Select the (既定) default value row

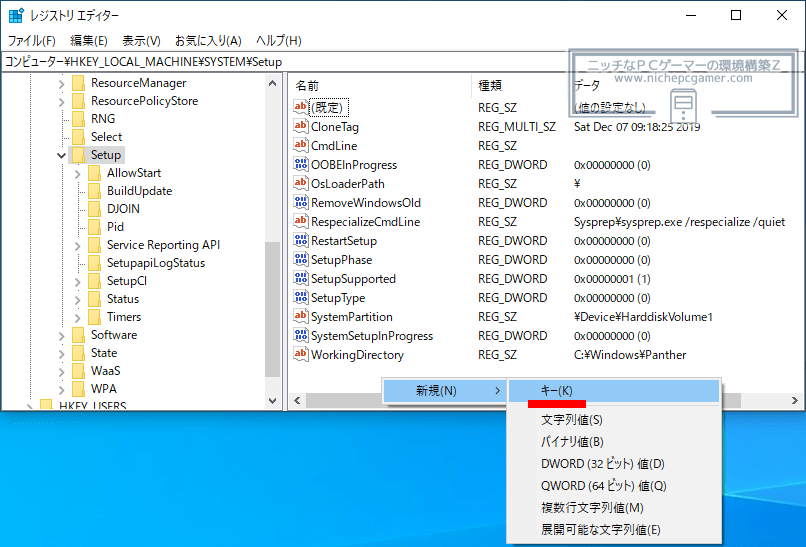click(329, 107)
